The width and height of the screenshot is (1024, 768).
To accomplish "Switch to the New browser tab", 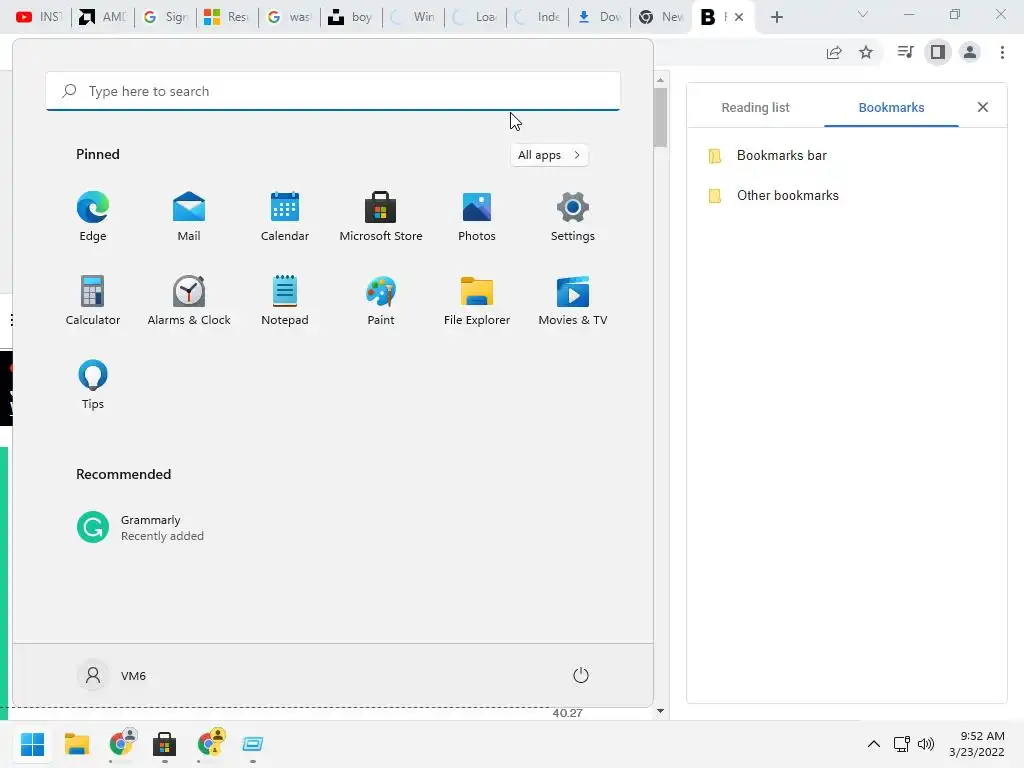I will [661, 17].
